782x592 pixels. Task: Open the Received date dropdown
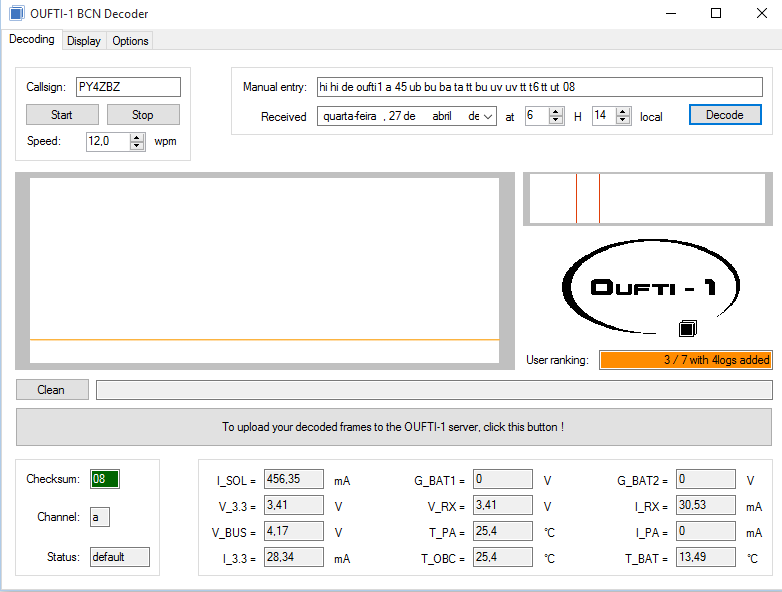point(487,116)
